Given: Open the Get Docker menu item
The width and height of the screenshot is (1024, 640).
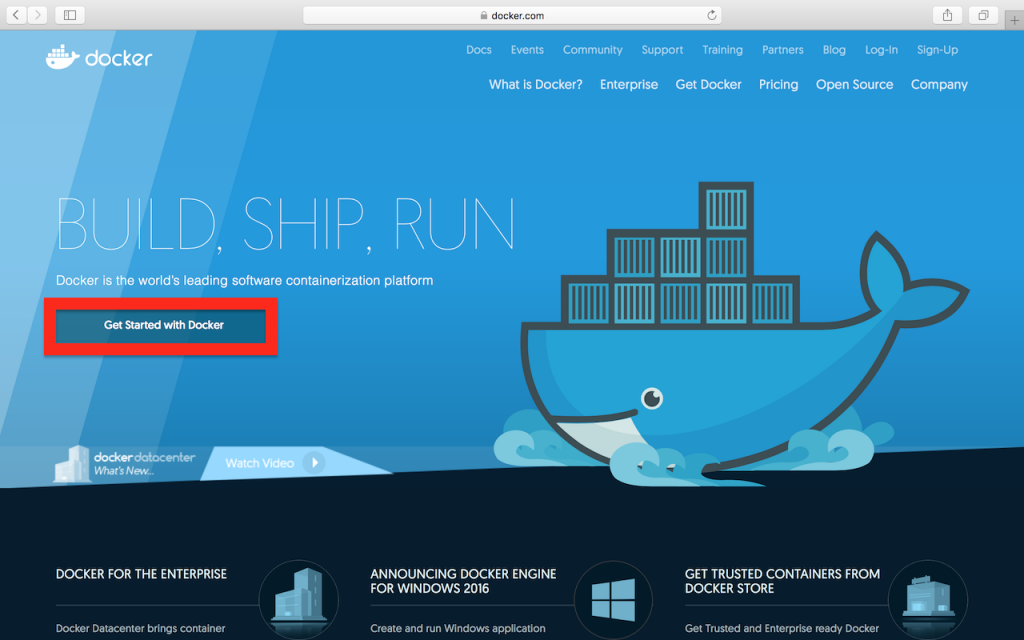Looking at the screenshot, I should [x=708, y=84].
